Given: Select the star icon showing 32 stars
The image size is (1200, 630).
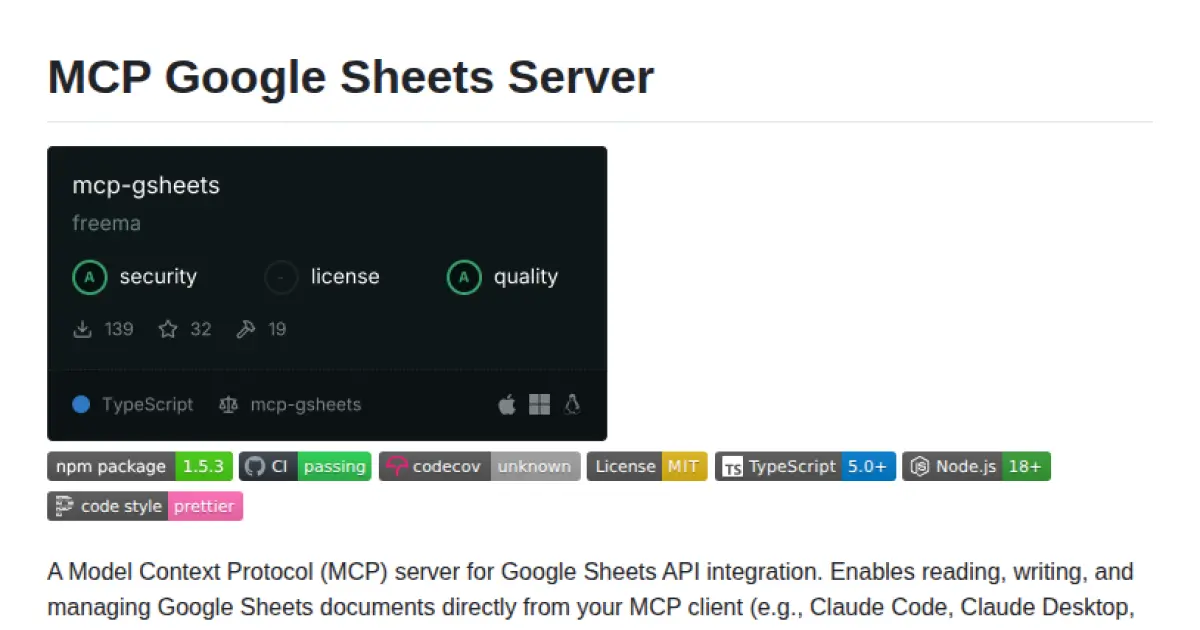Looking at the screenshot, I should pyautogui.click(x=167, y=328).
